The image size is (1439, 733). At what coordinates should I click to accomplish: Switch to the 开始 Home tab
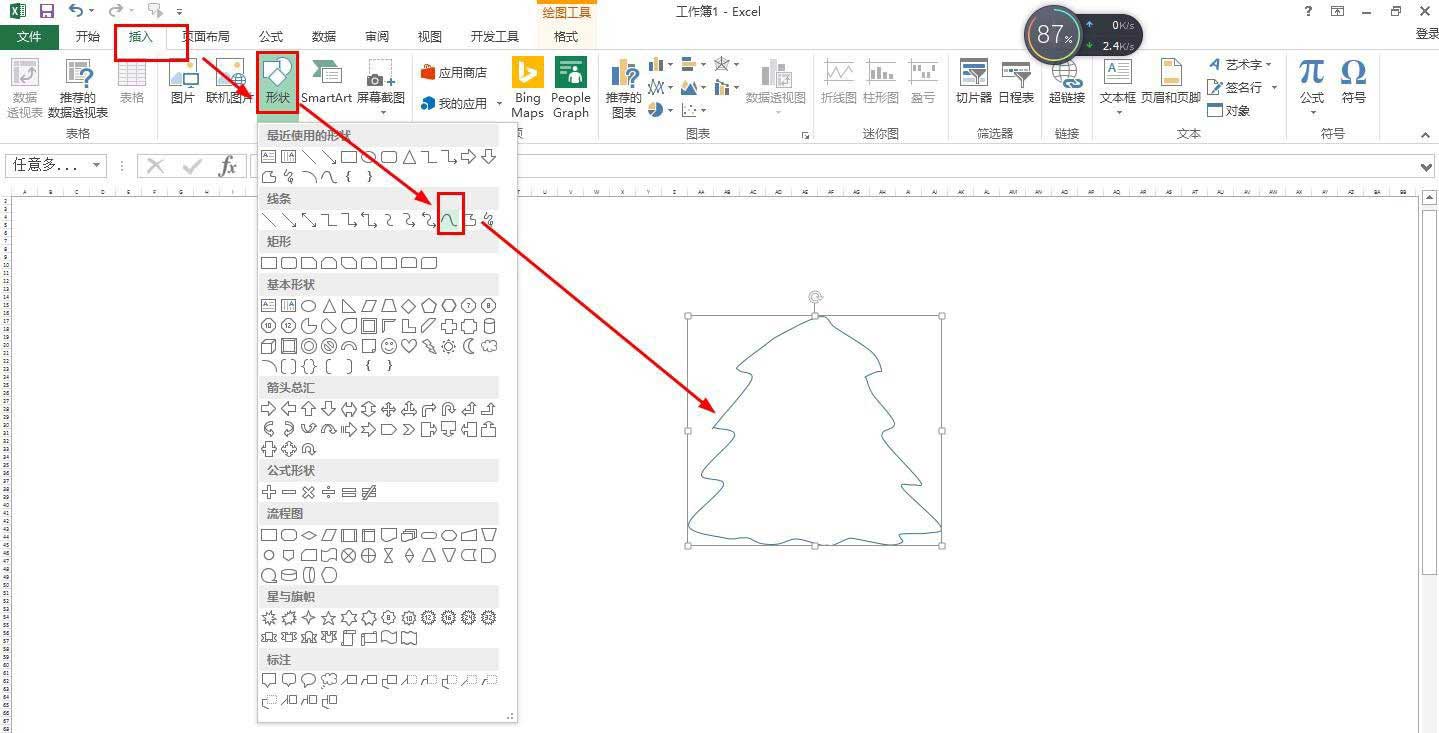[88, 37]
